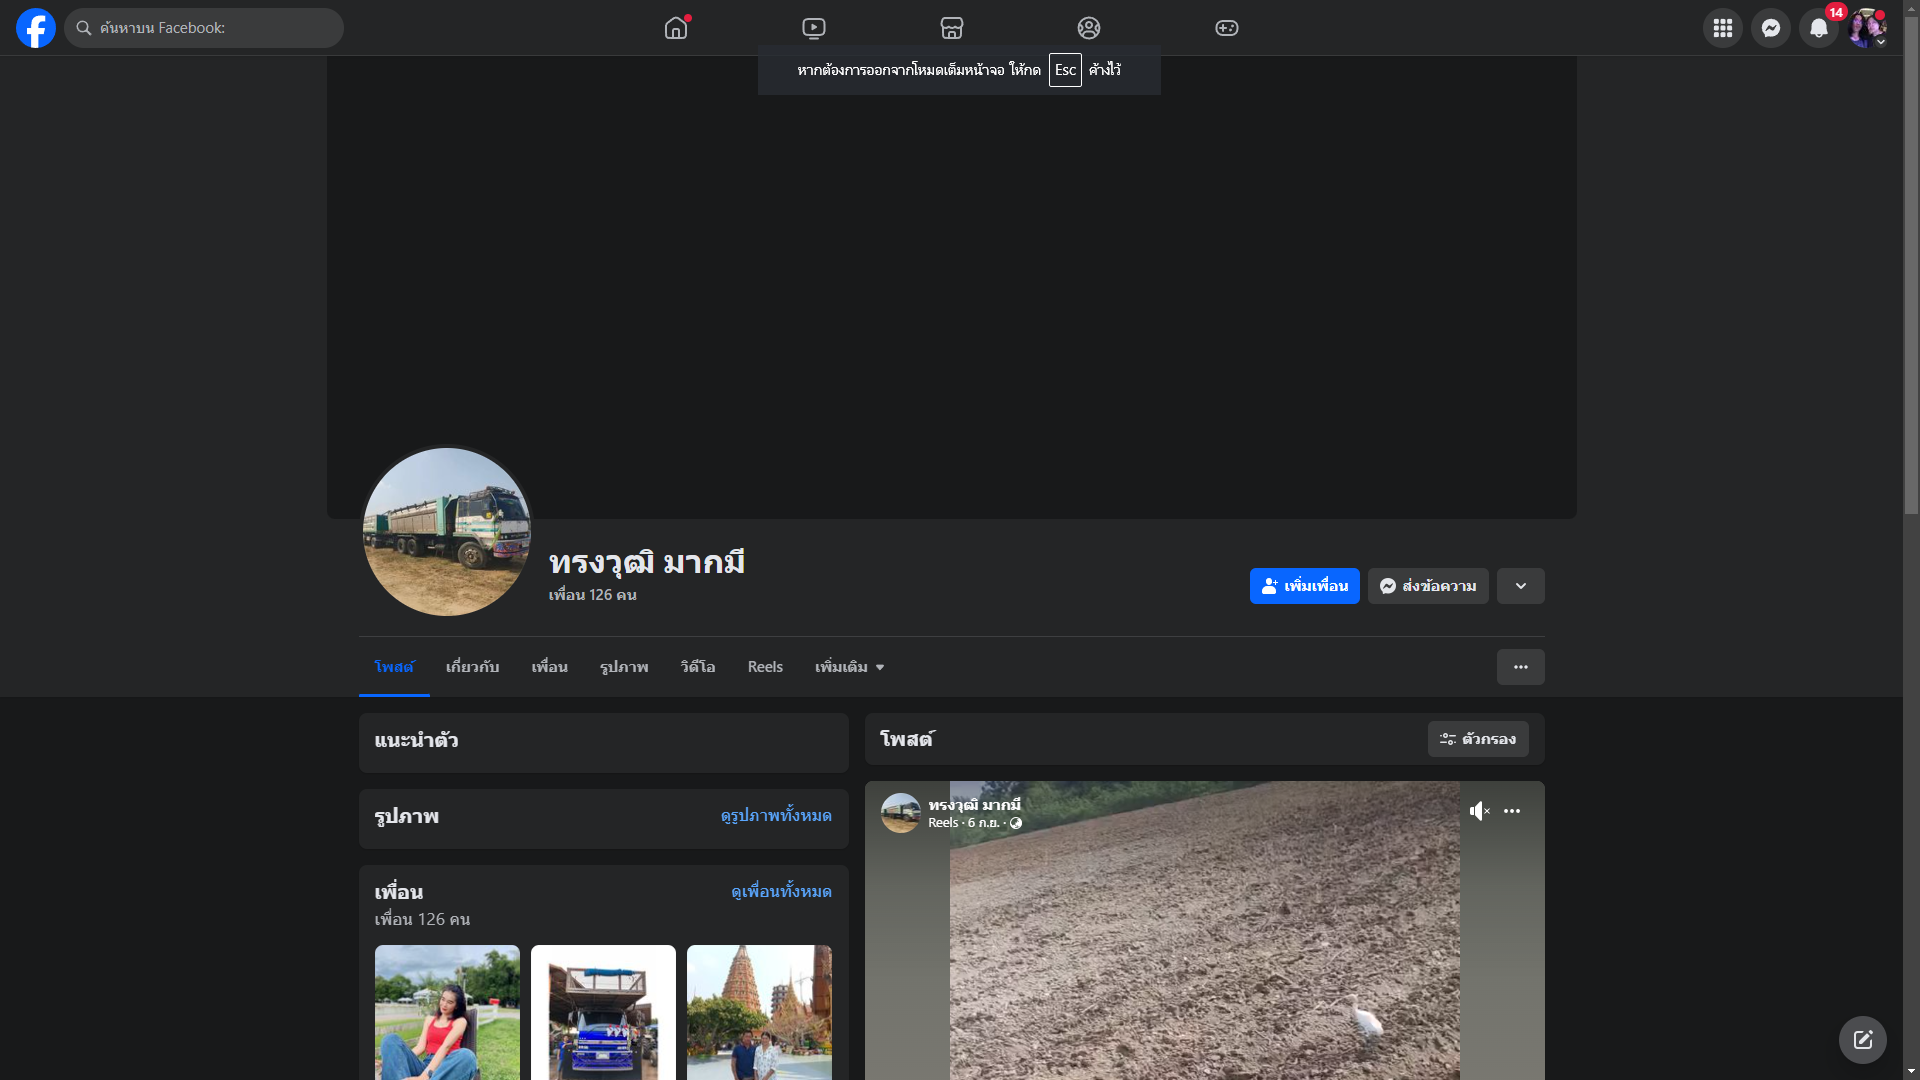Open account menu via profile avatar
Image resolution: width=1920 pixels, height=1080 pixels.
[1867, 28]
